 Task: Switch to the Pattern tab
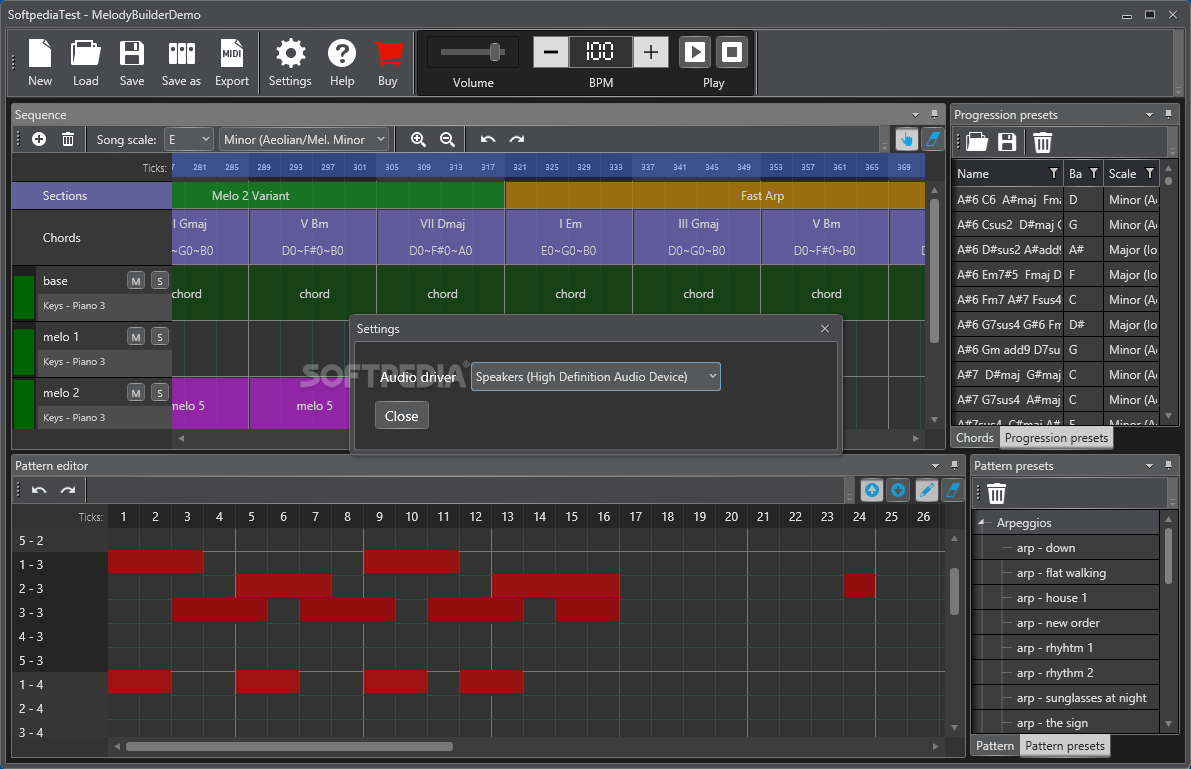pyautogui.click(x=994, y=746)
